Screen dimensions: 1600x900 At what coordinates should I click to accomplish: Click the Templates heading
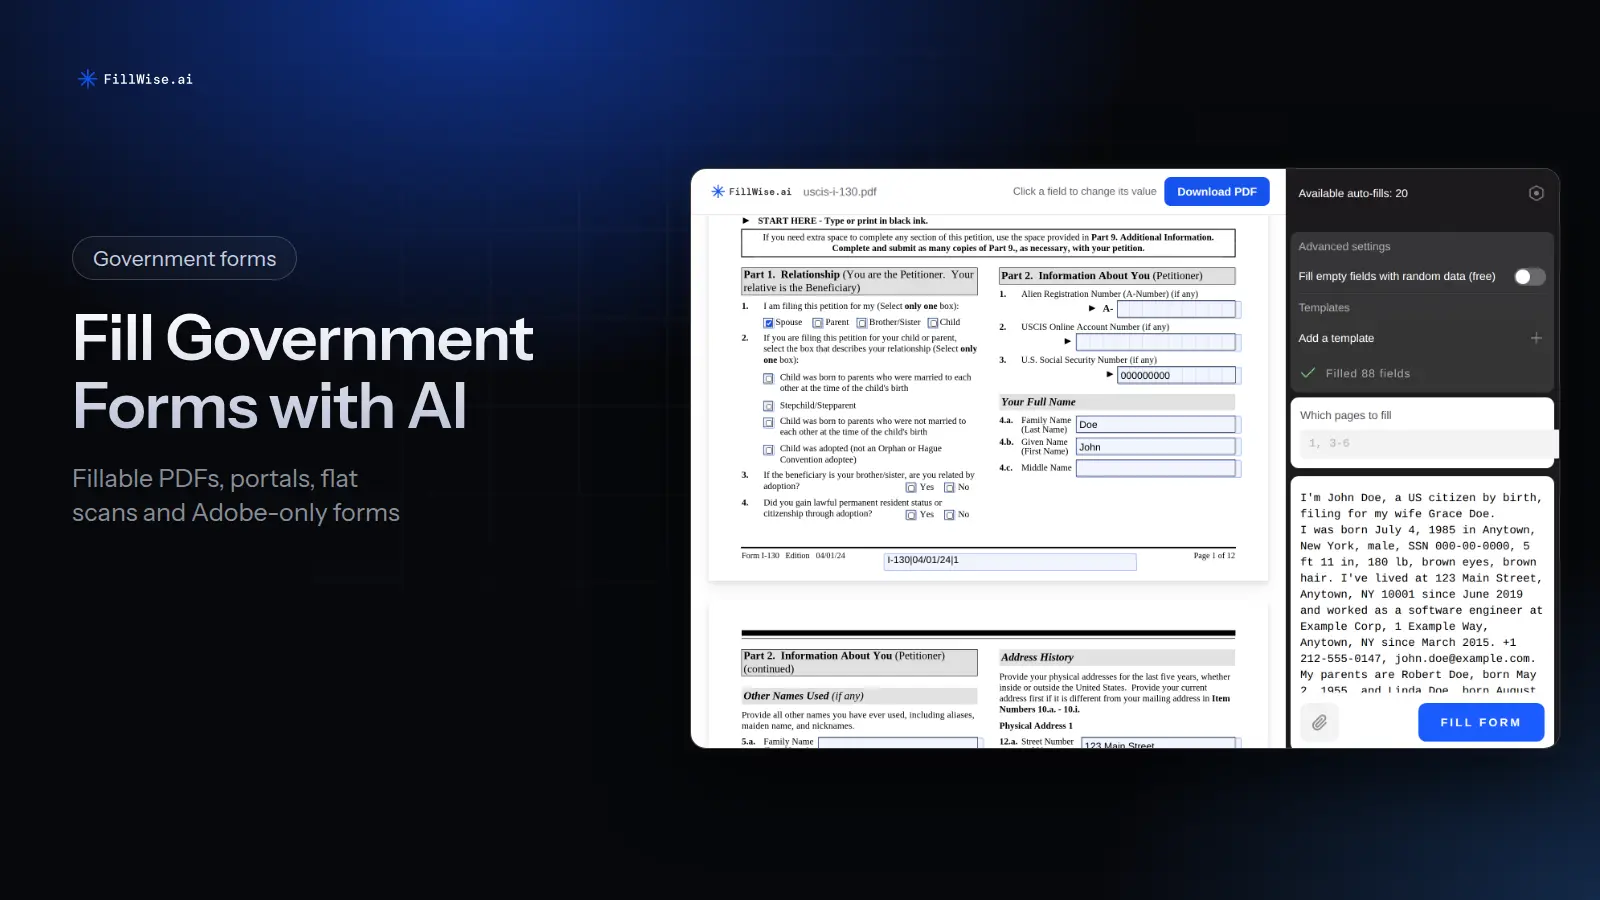[x=1324, y=308]
